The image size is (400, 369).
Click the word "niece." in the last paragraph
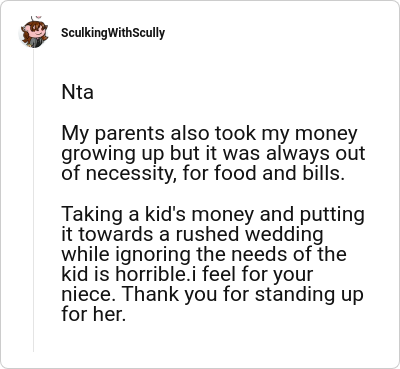click(90, 294)
